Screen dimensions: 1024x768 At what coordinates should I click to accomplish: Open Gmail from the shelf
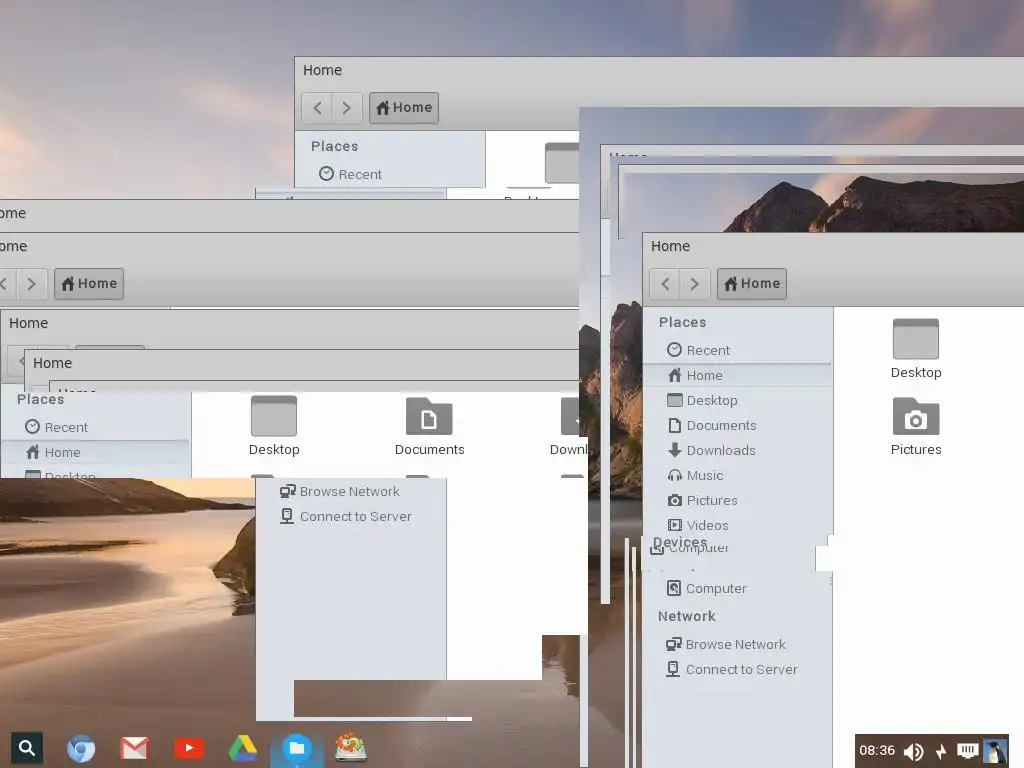tap(135, 748)
